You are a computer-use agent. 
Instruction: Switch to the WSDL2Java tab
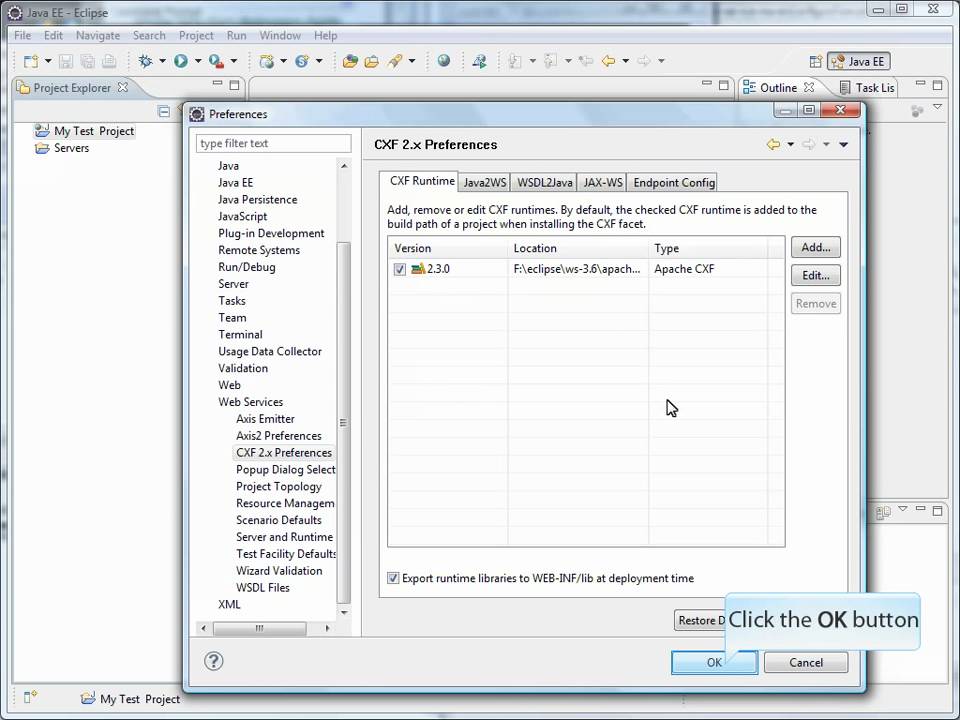[544, 182]
